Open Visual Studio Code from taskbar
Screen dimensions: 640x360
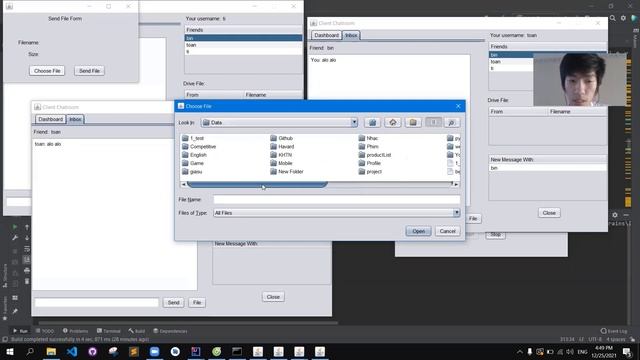[x=72, y=351]
